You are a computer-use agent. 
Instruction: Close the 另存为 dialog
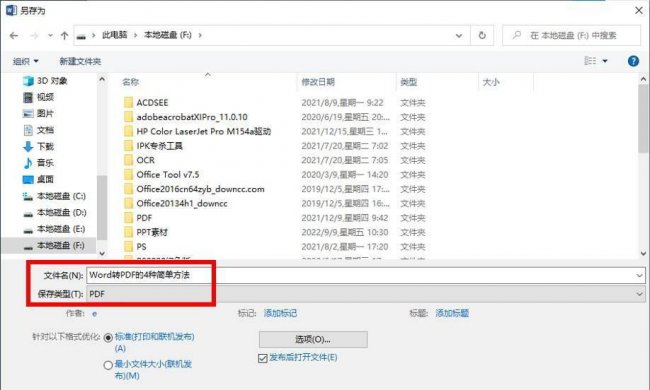[x=639, y=10]
